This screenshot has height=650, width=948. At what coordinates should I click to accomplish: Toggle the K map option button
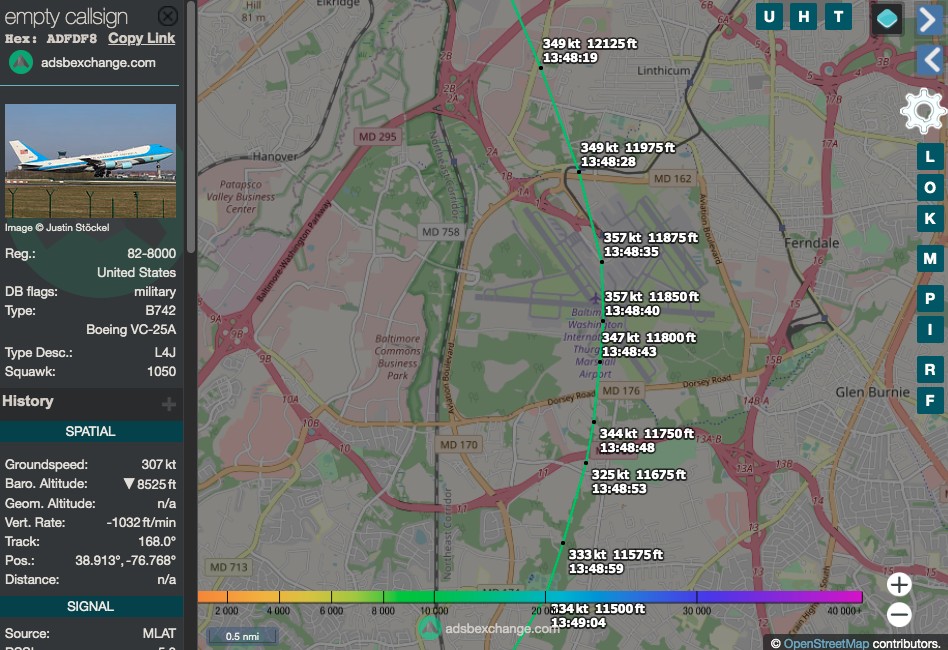point(930,218)
